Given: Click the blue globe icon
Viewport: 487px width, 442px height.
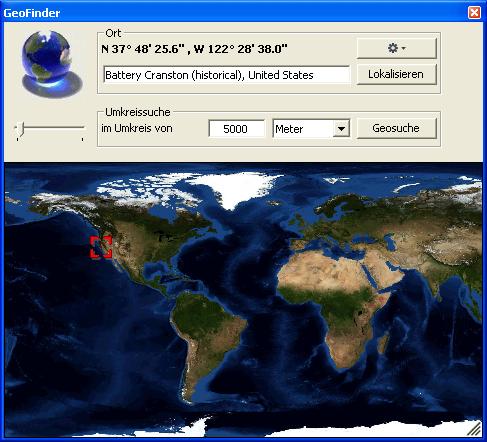Looking at the screenshot, I should pos(51,64).
